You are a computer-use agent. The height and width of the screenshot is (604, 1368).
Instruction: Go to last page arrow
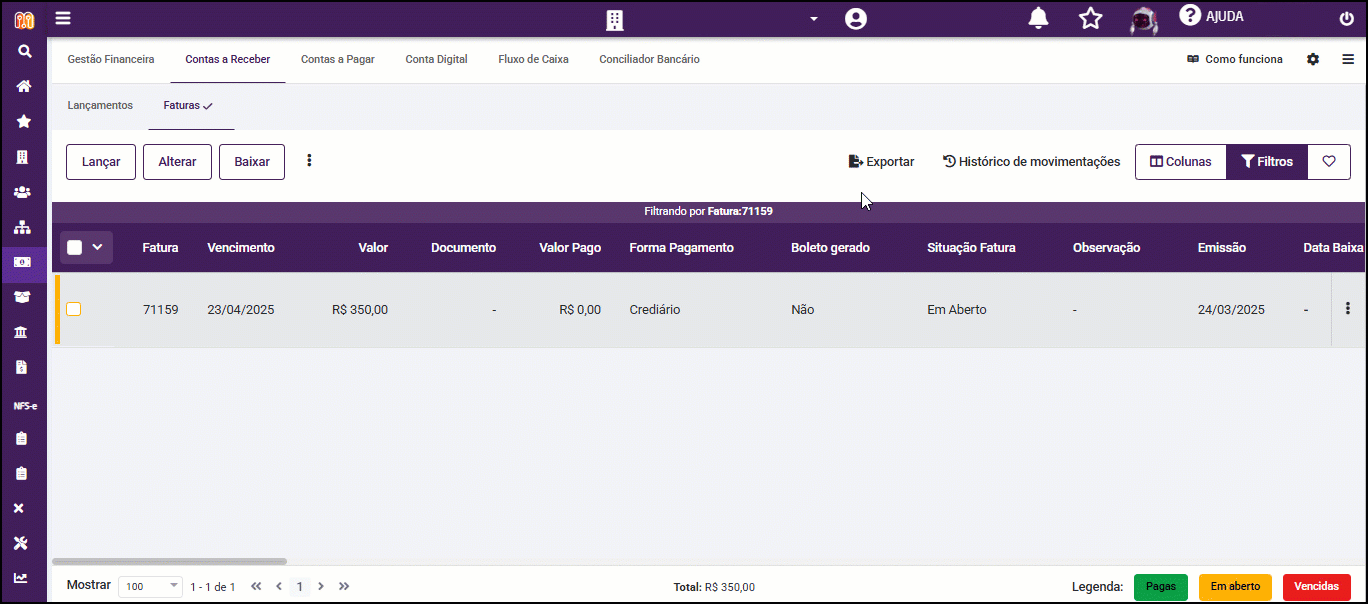[x=344, y=586]
